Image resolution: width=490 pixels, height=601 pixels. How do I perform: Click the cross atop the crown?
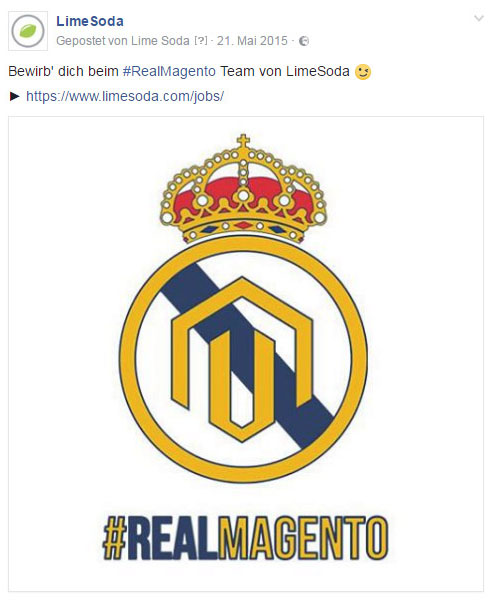tap(243, 141)
